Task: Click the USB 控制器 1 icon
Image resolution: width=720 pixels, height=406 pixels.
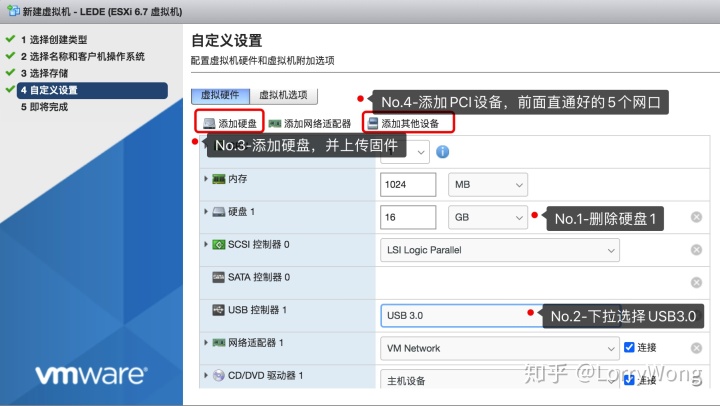Action: pyautogui.click(x=219, y=310)
